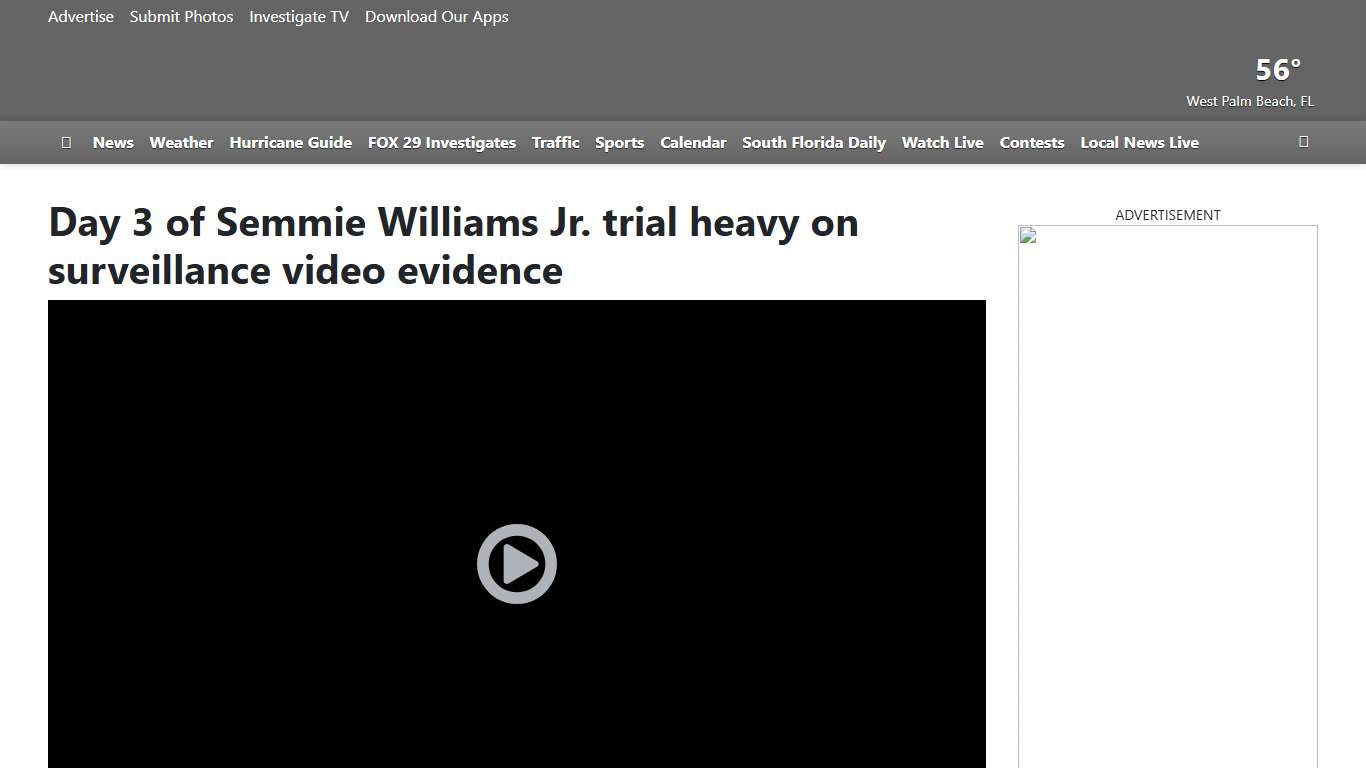The image size is (1366, 768).
Task: Click the advertisement image placeholder
Action: point(1026,234)
